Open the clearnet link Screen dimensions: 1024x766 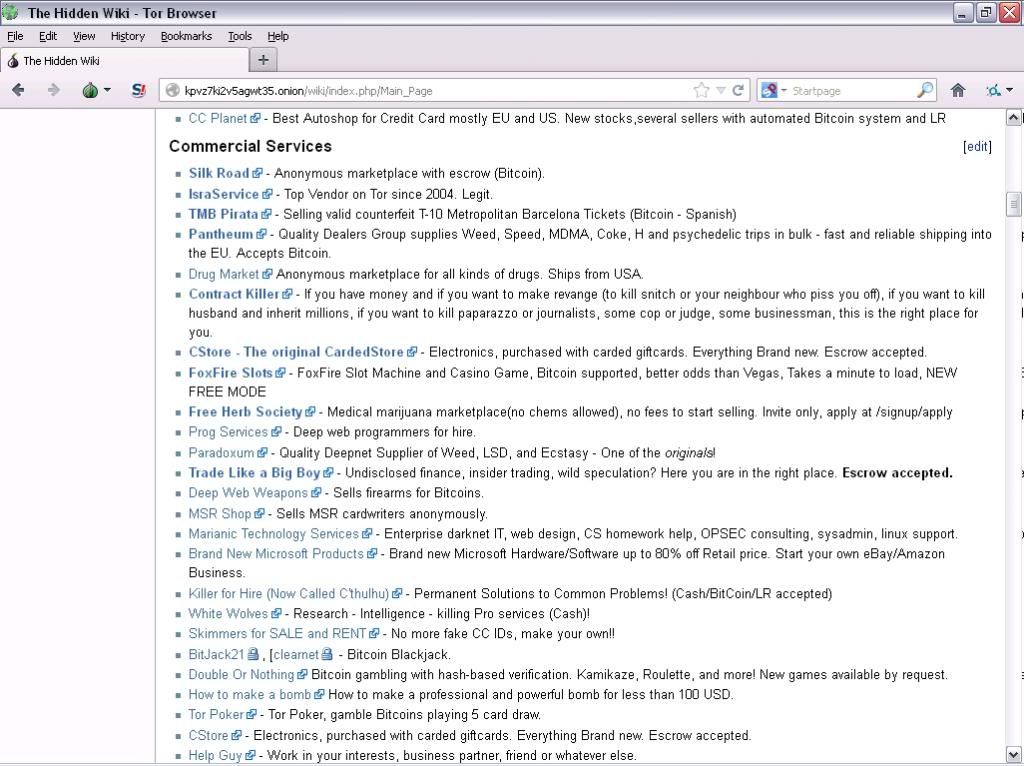[296, 654]
